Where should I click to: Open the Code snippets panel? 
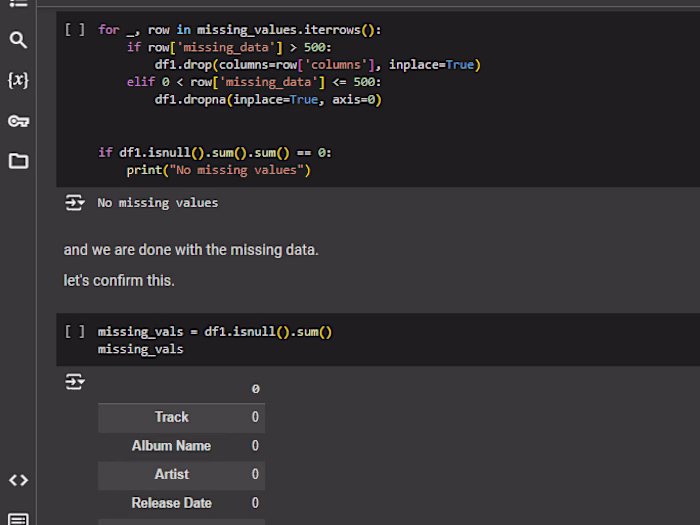pos(18,480)
